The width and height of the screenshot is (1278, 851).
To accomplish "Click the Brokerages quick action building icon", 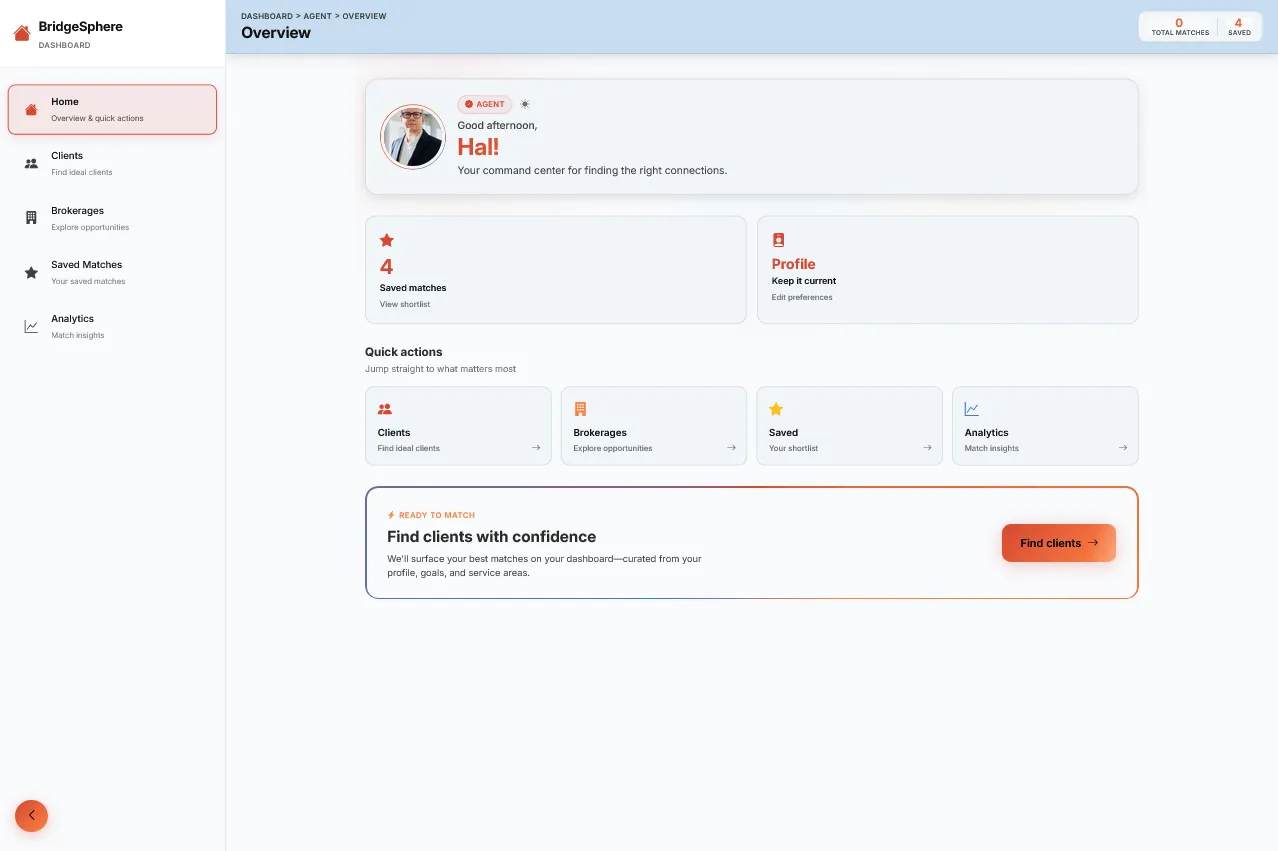I will (x=580, y=409).
